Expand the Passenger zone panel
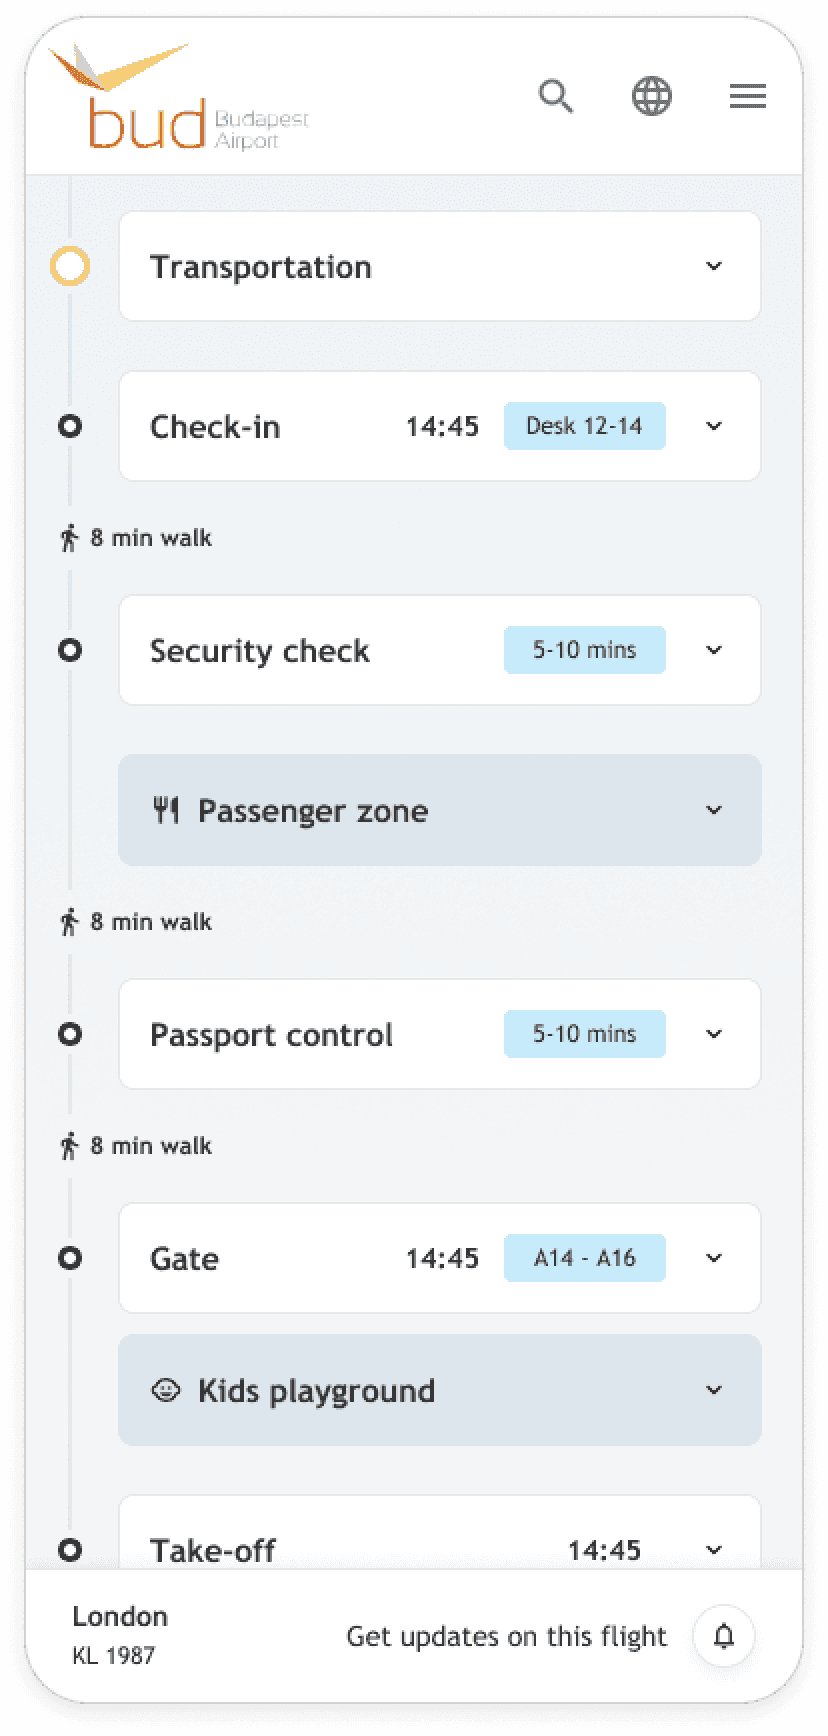This screenshot has height=1736, width=828. click(714, 810)
